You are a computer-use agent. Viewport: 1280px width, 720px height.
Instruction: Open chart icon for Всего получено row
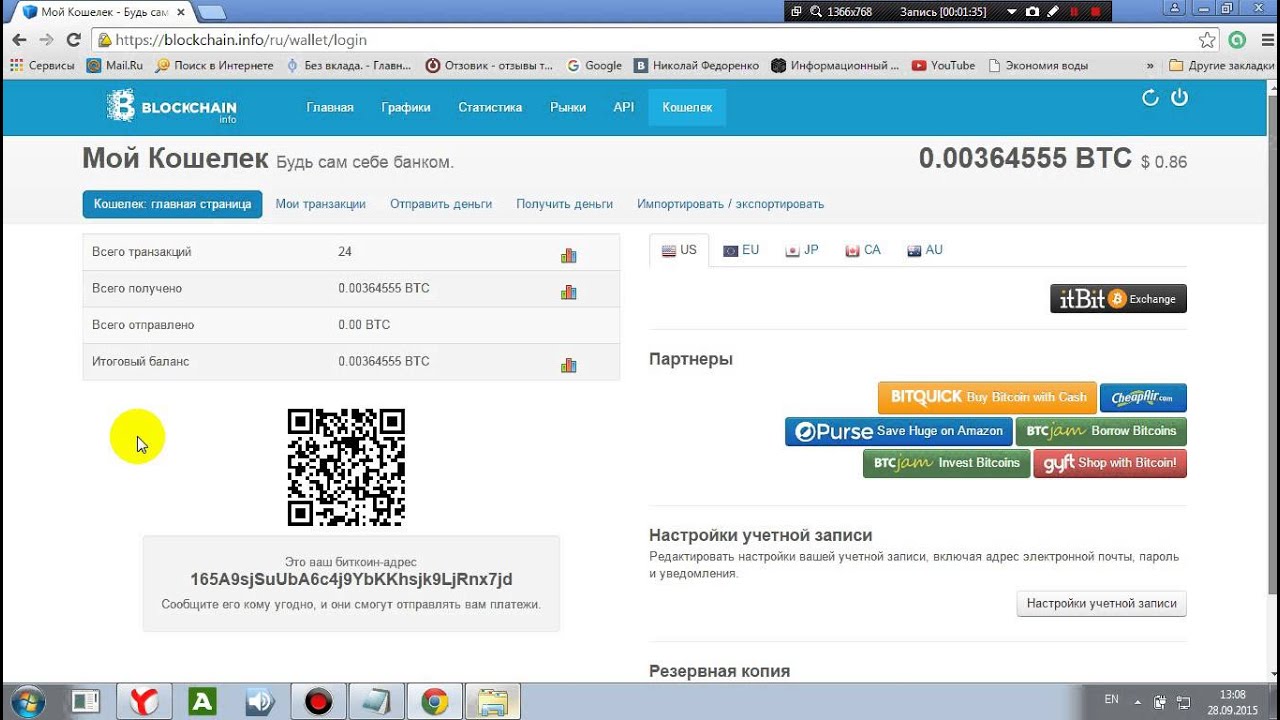(x=568, y=292)
